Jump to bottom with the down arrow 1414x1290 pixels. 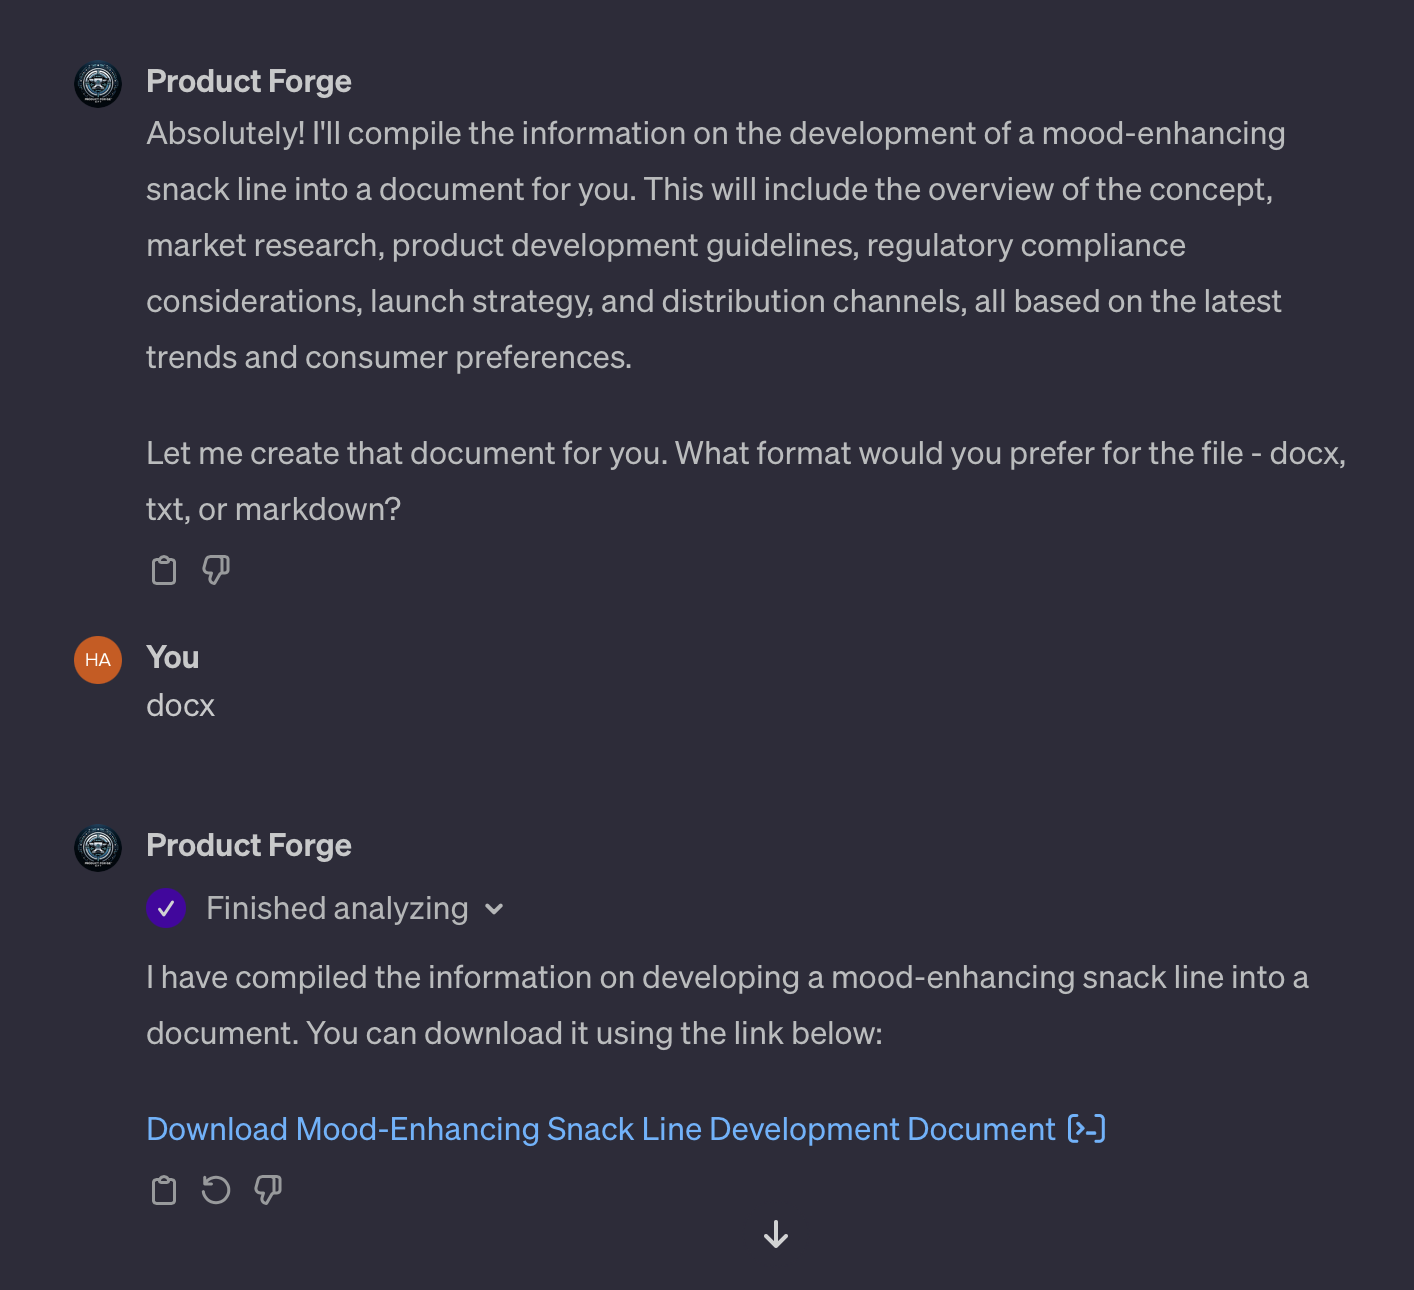(776, 1235)
